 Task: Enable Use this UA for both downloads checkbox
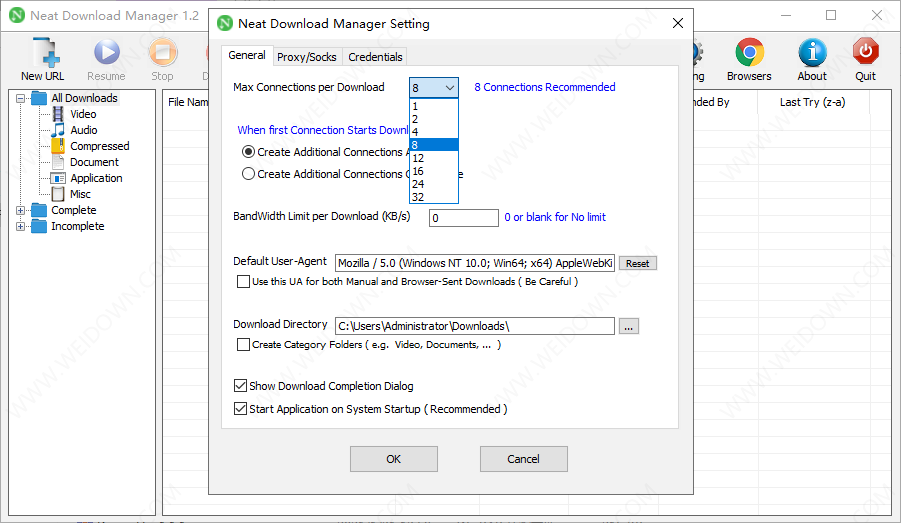tap(244, 282)
